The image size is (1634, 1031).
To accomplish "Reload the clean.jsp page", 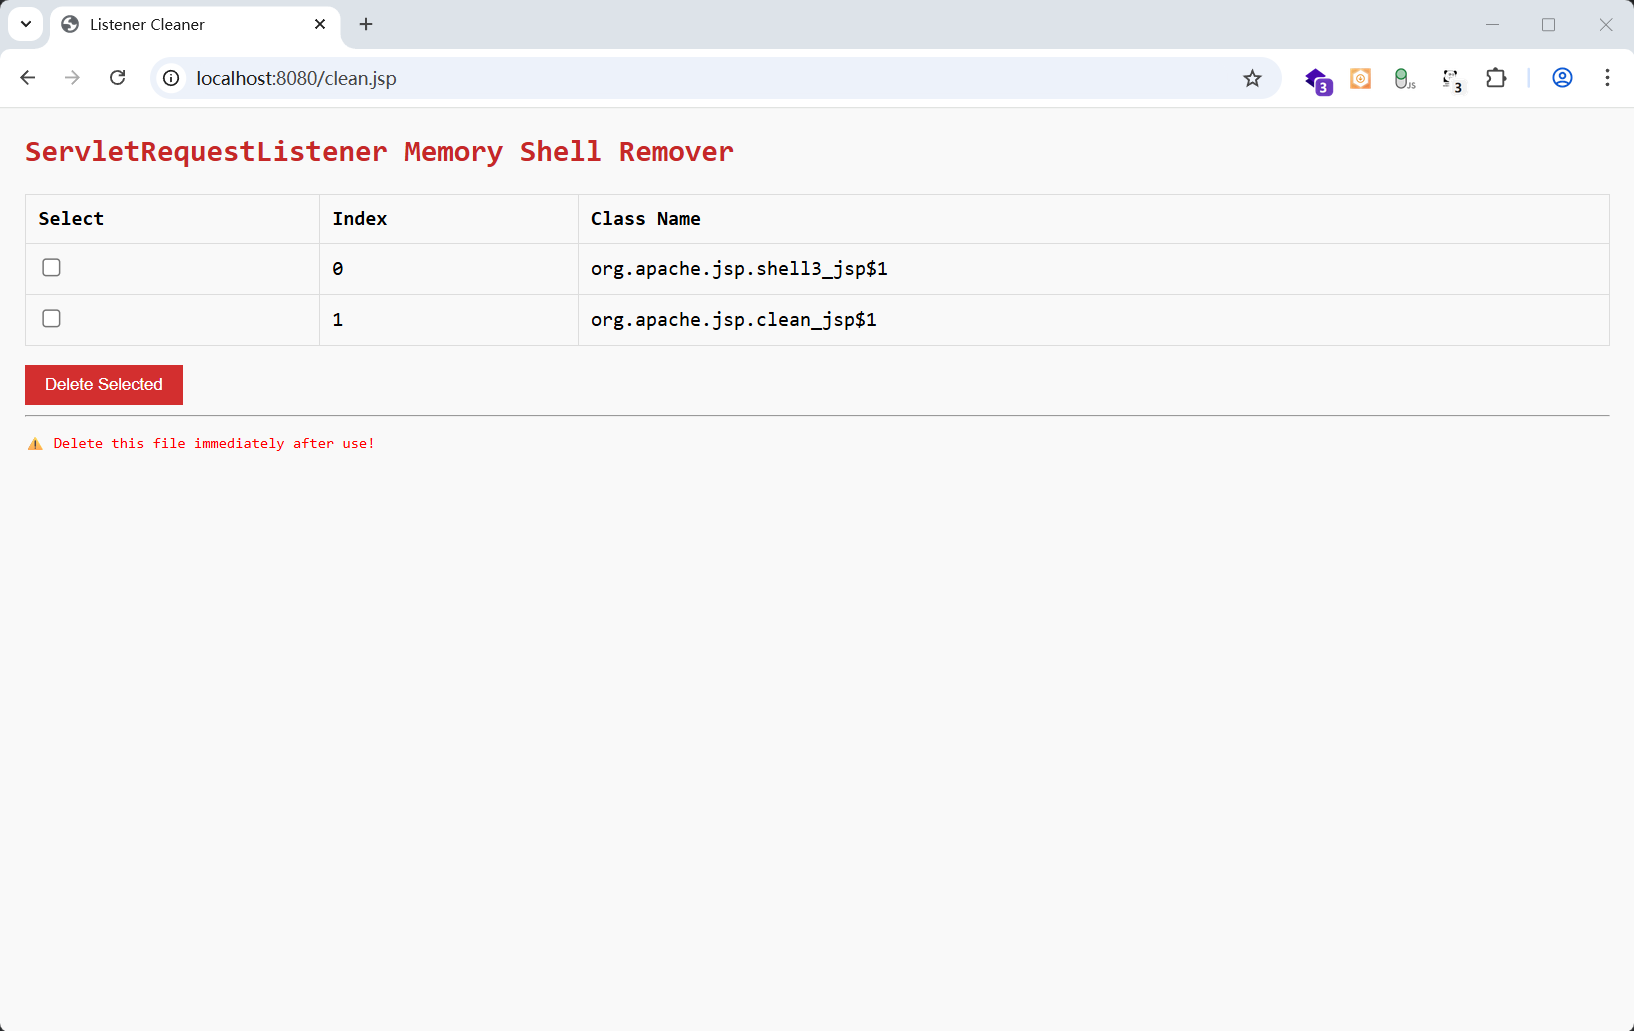I will tap(118, 78).
